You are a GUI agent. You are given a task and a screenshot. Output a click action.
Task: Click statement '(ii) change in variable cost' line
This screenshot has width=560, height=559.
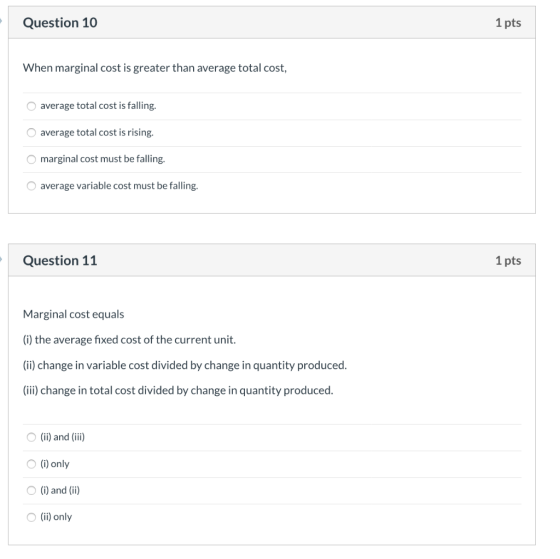pos(185,365)
